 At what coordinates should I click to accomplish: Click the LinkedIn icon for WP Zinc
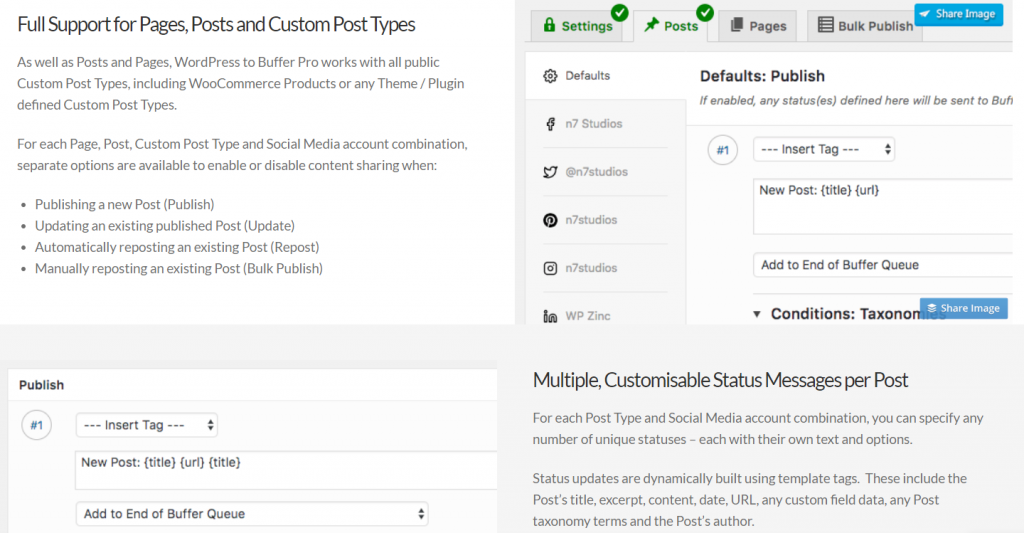tap(550, 317)
